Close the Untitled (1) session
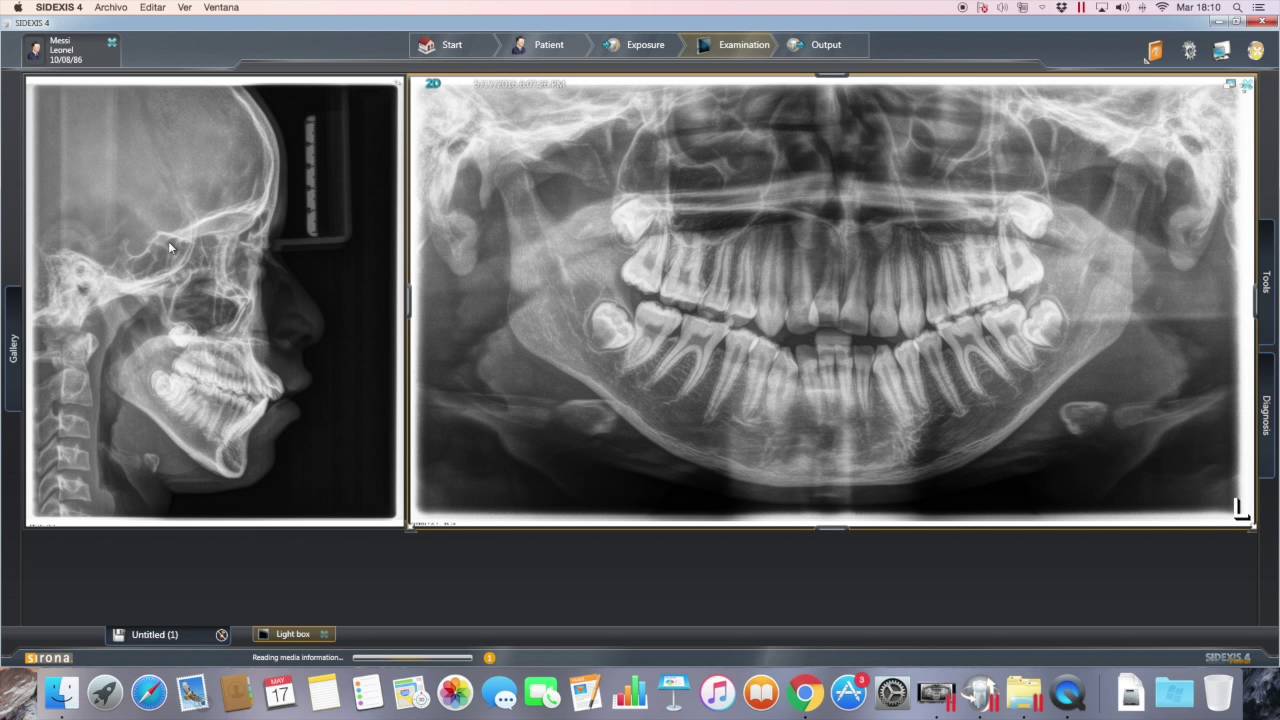The width and height of the screenshot is (1280, 720). point(222,634)
